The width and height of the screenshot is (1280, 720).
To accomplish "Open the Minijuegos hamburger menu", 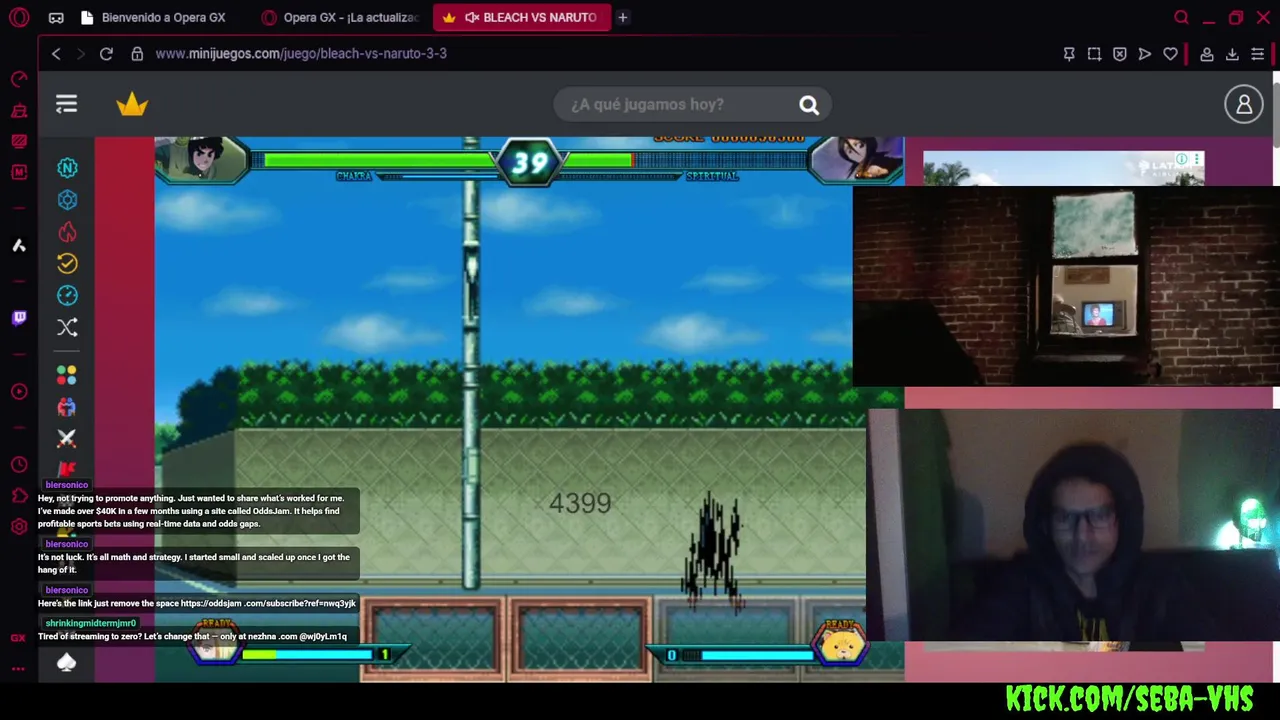I will 66,104.
